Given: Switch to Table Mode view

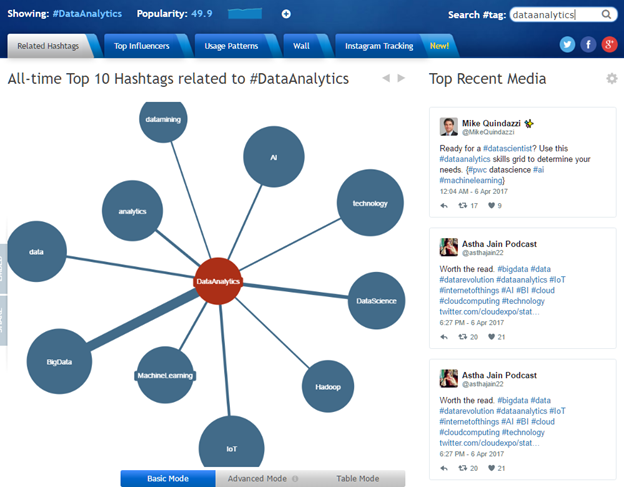Looking at the screenshot, I should pyautogui.click(x=357, y=479).
